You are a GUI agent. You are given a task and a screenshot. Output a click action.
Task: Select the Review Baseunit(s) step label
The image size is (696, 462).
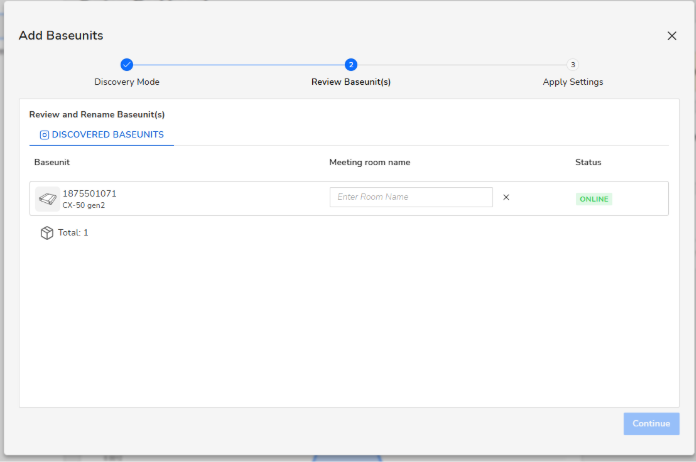tap(350, 82)
